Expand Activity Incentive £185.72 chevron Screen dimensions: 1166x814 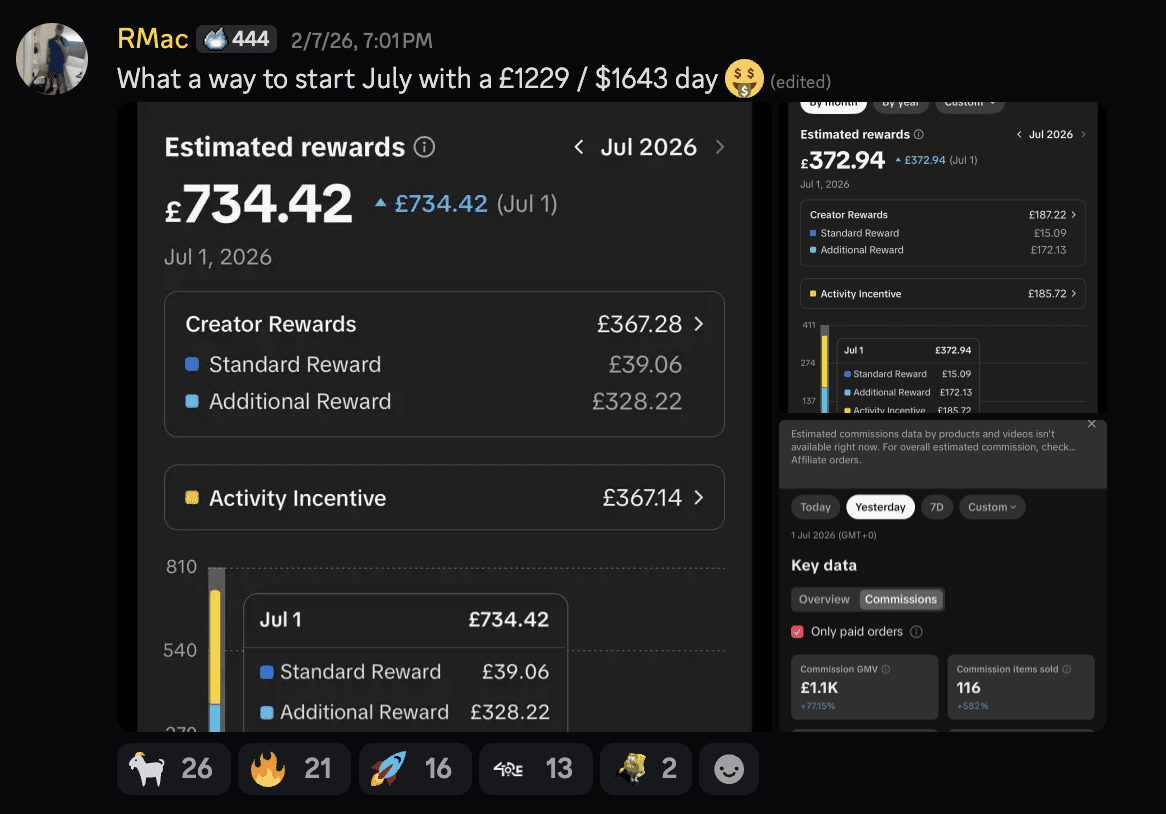point(1074,294)
